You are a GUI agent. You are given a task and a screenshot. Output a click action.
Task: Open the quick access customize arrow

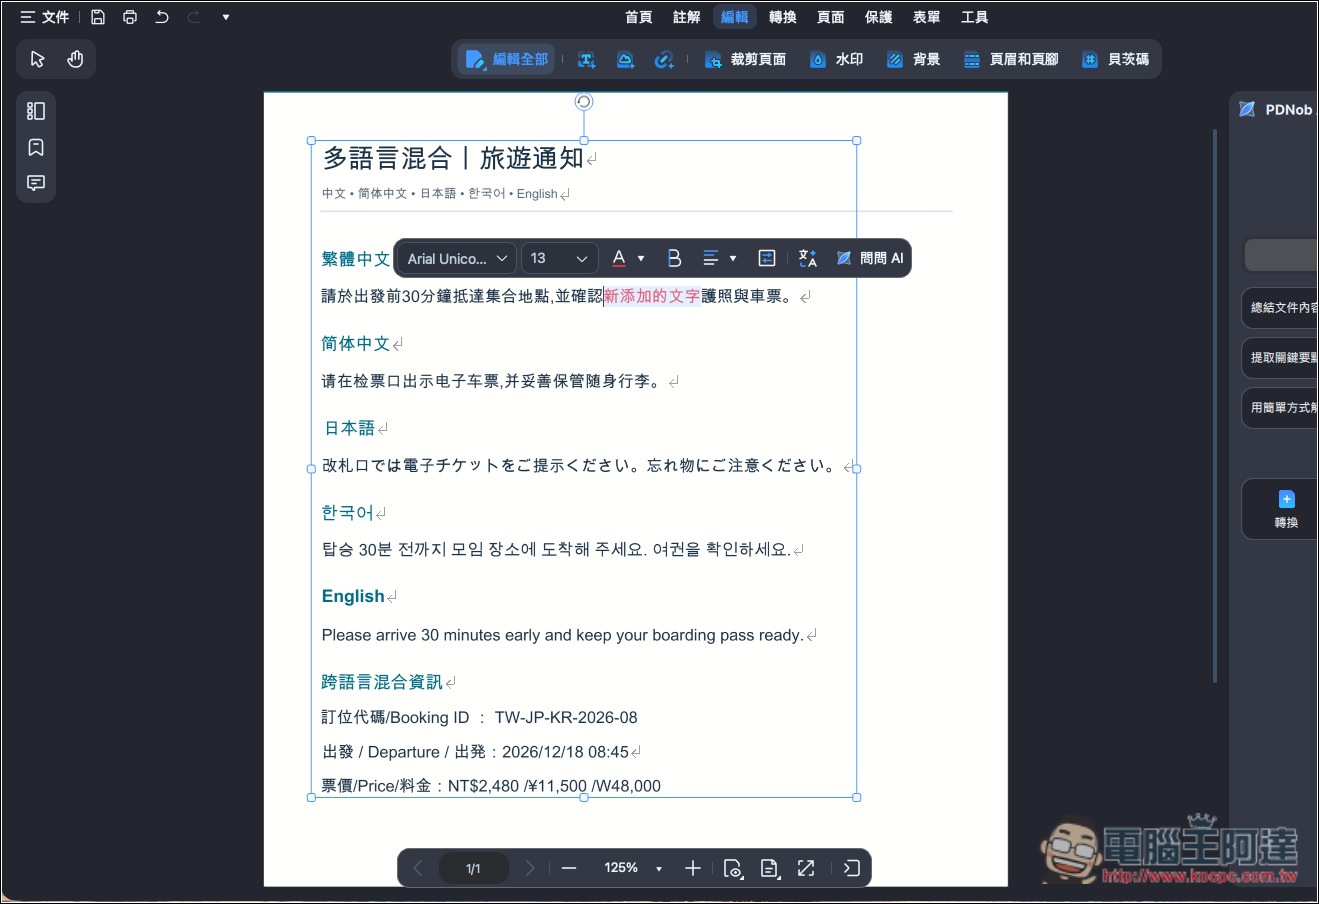226,17
